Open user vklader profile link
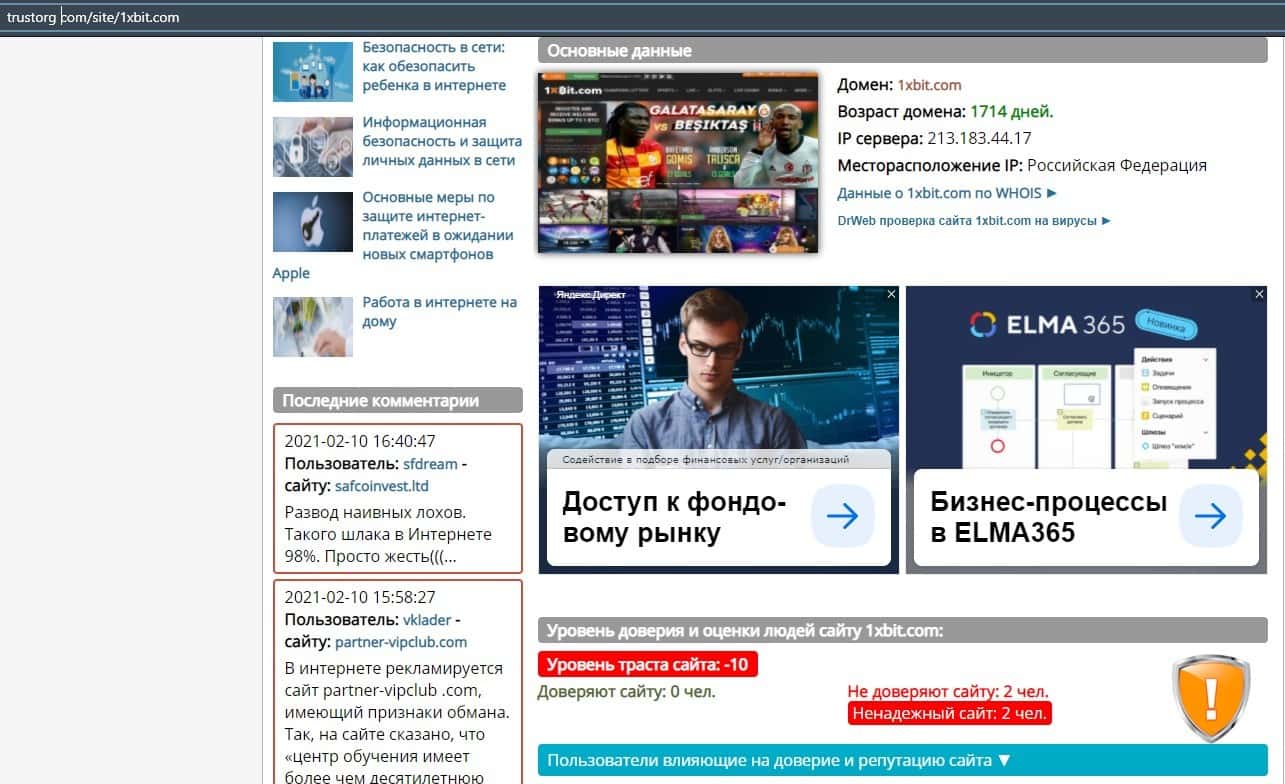The width and height of the screenshot is (1285, 784). 428,620
